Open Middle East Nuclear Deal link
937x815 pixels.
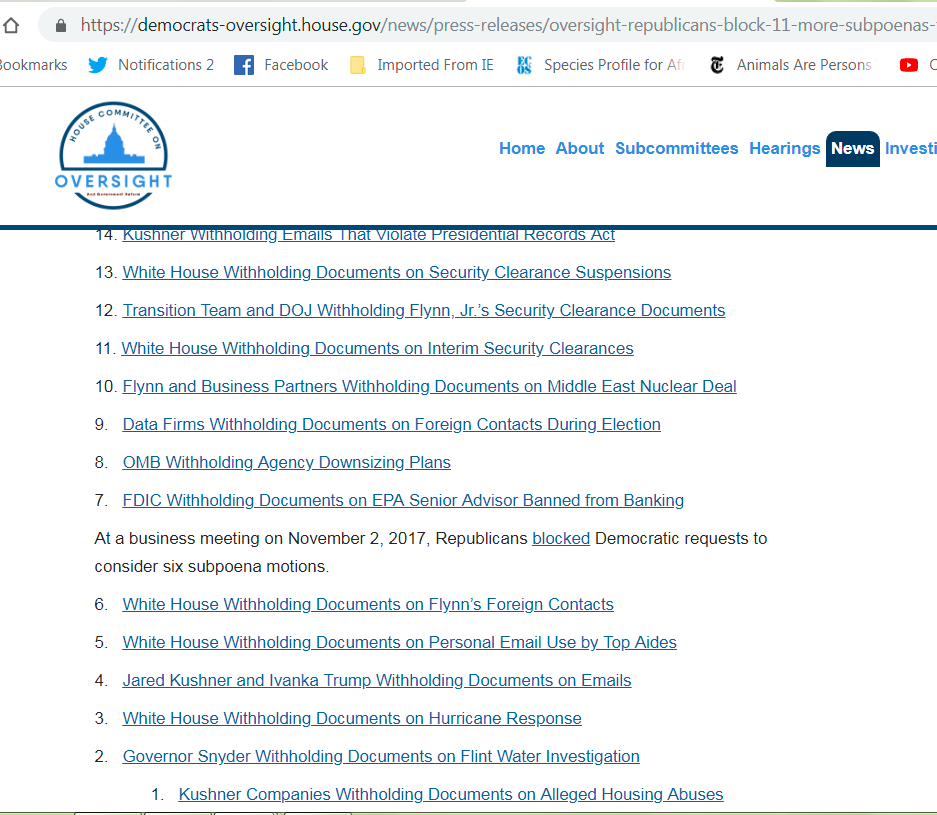coord(429,387)
